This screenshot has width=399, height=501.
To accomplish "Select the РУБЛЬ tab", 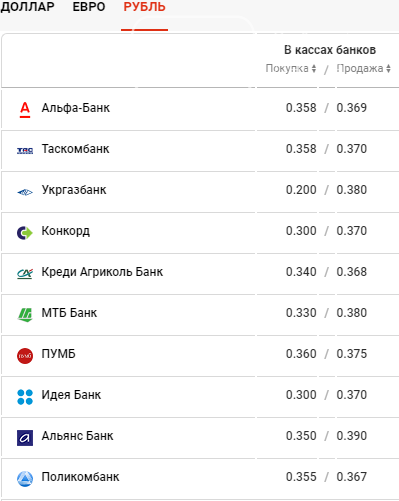I will tap(144, 7).
